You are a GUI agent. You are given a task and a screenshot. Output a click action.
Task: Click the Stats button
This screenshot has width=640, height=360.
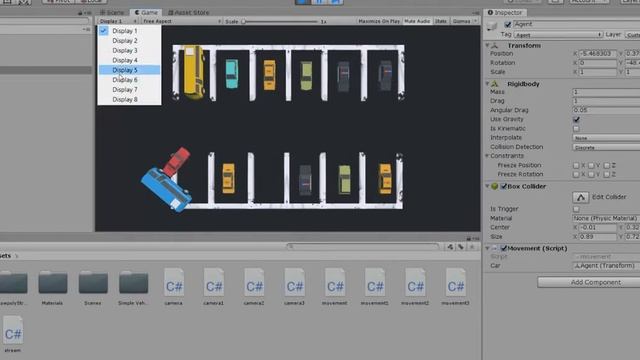pyautogui.click(x=441, y=21)
